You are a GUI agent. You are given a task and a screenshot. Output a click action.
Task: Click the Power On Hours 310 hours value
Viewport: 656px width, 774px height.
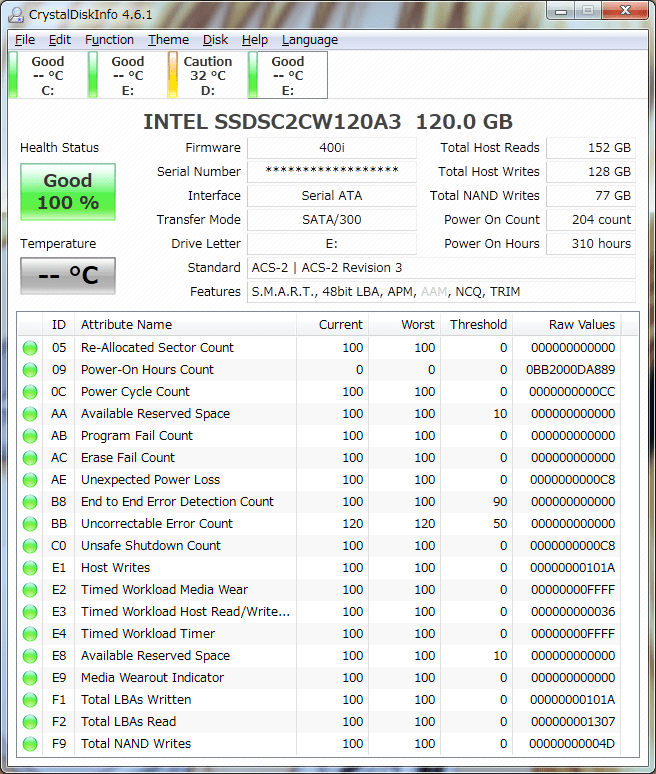(x=590, y=243)
